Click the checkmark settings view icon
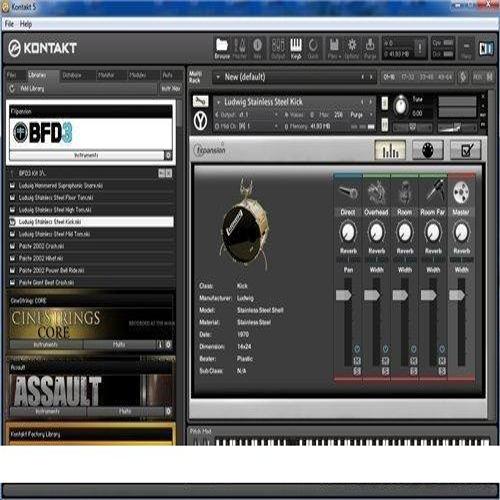 (x=466, y=150)
